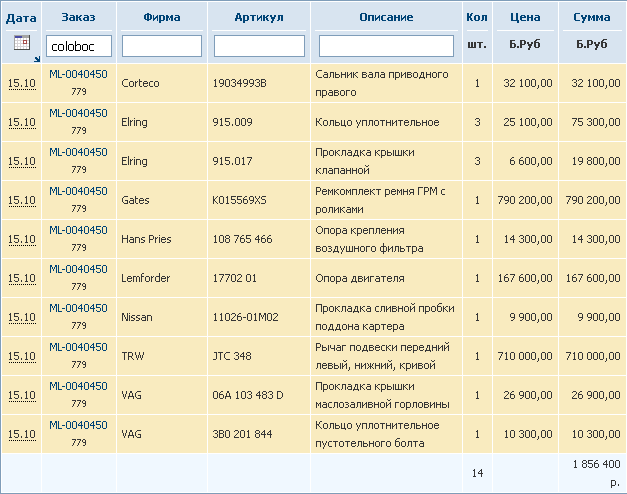
Task: Sort by the Описание column header
Action: tap(386, 17)
